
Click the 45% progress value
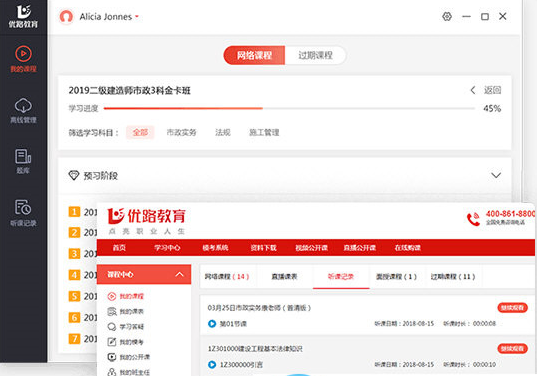click(x=492, y=109)
